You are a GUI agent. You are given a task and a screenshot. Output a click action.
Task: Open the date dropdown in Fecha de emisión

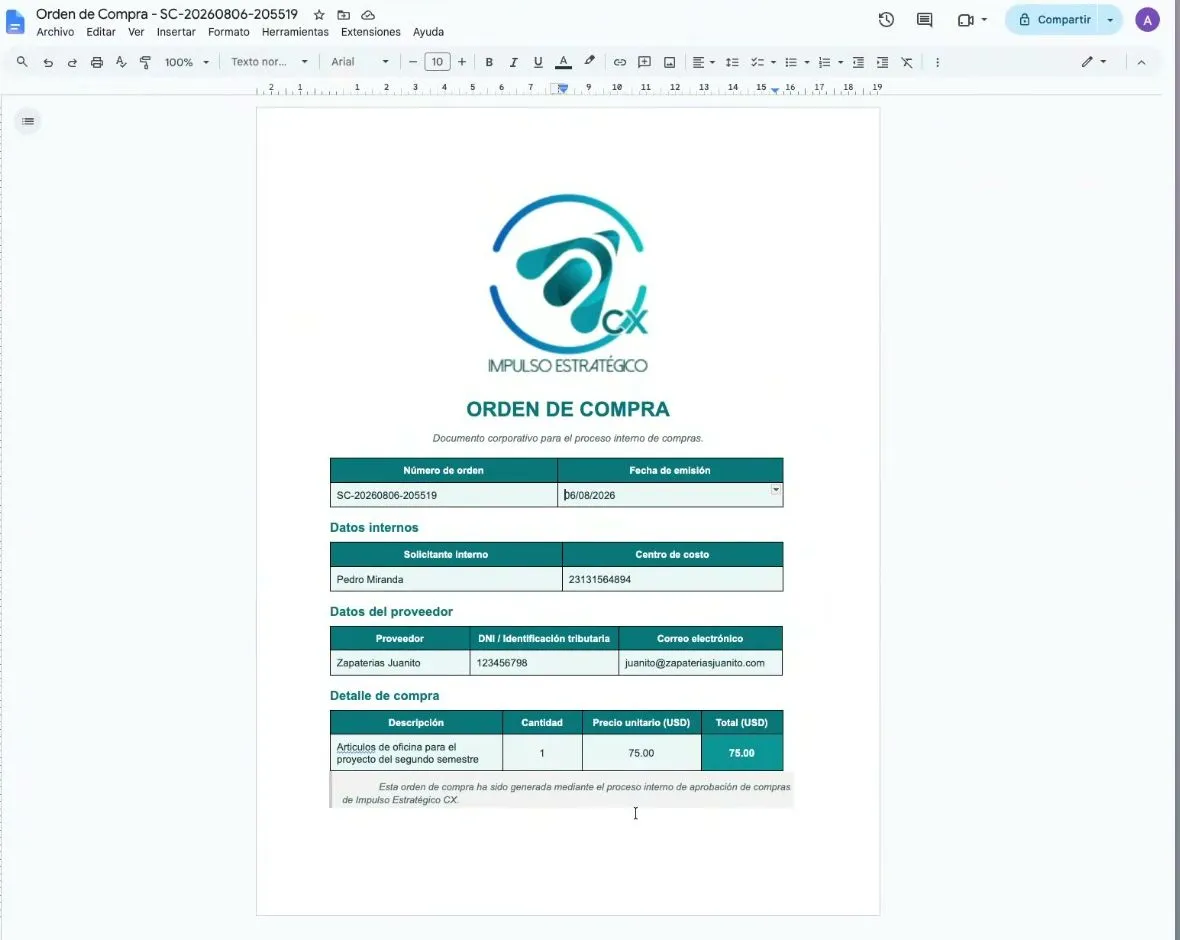775,490
